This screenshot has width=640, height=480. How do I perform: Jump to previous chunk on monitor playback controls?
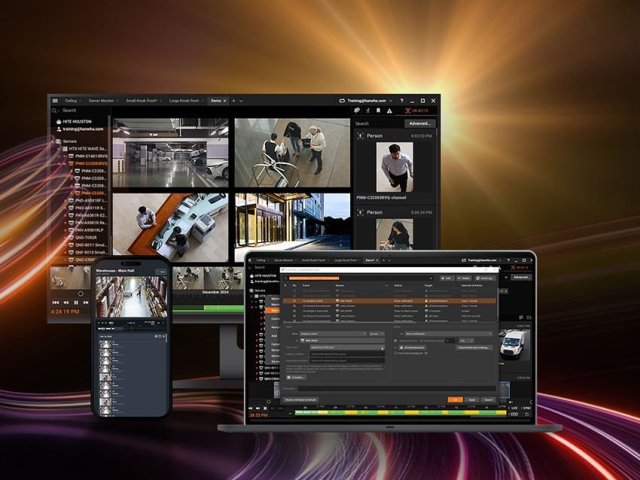[56, 302]
